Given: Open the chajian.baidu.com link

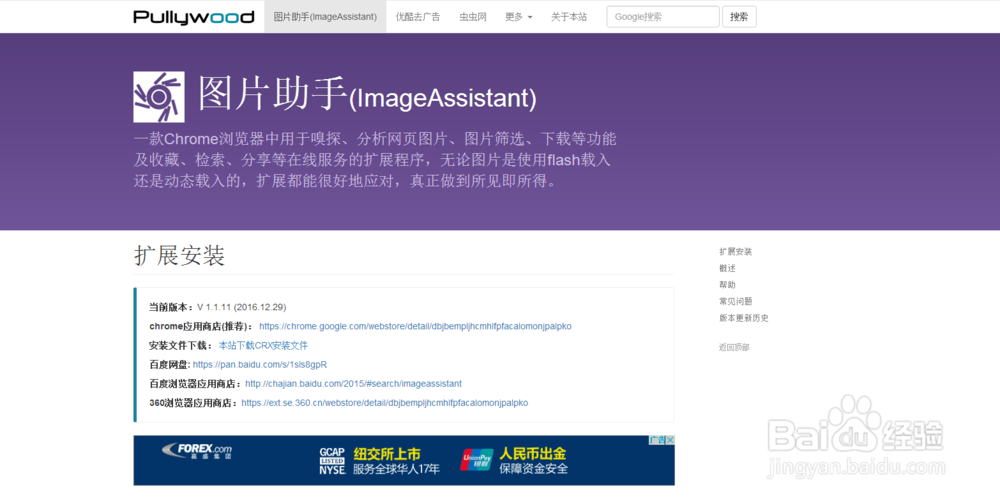Looking at the screenshot, I should [x=353, y=384].
